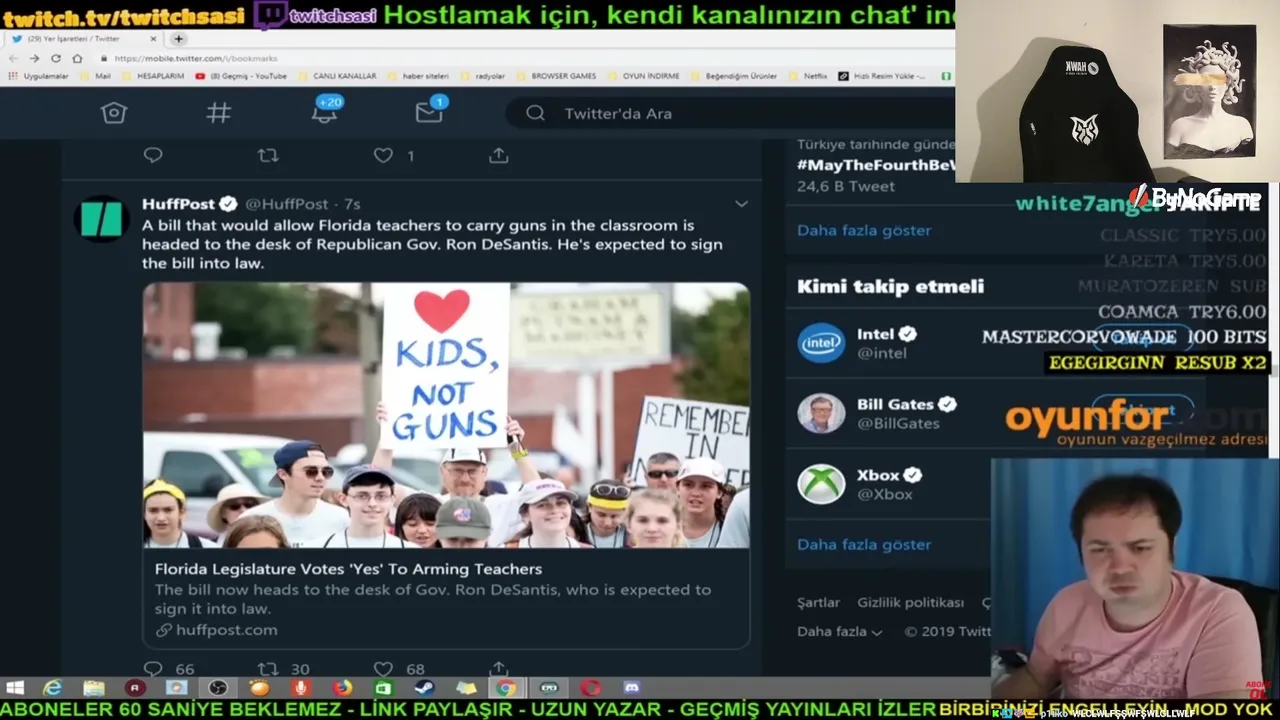Expand the HuffPost tweet options chevron

[x=741, y=204]
